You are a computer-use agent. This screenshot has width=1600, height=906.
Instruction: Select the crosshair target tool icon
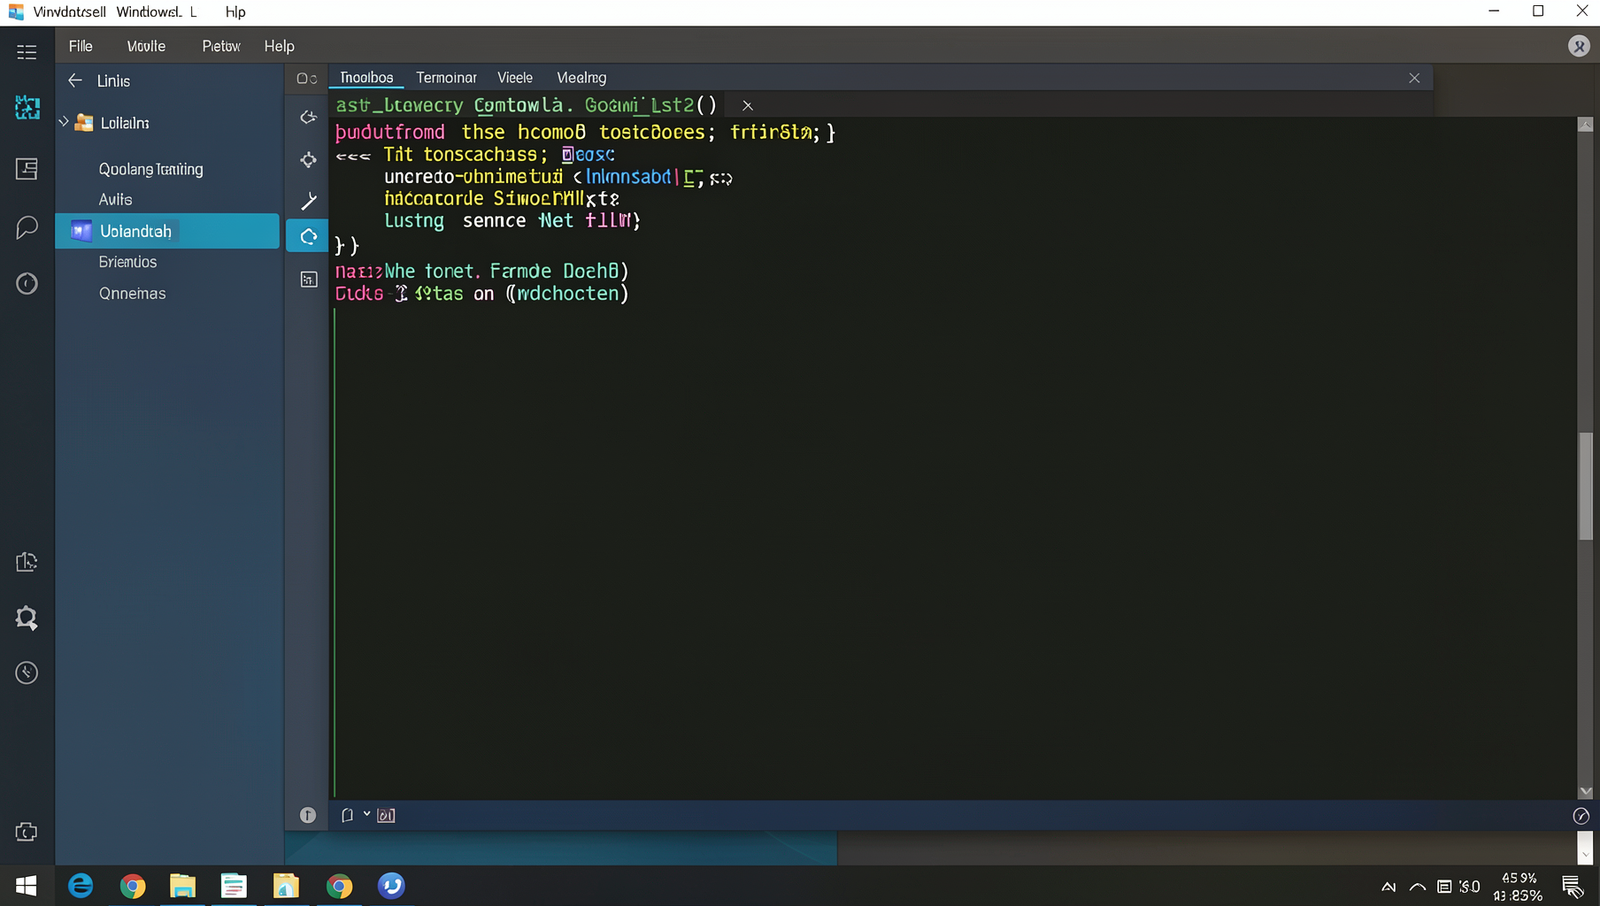pos(308,160)
